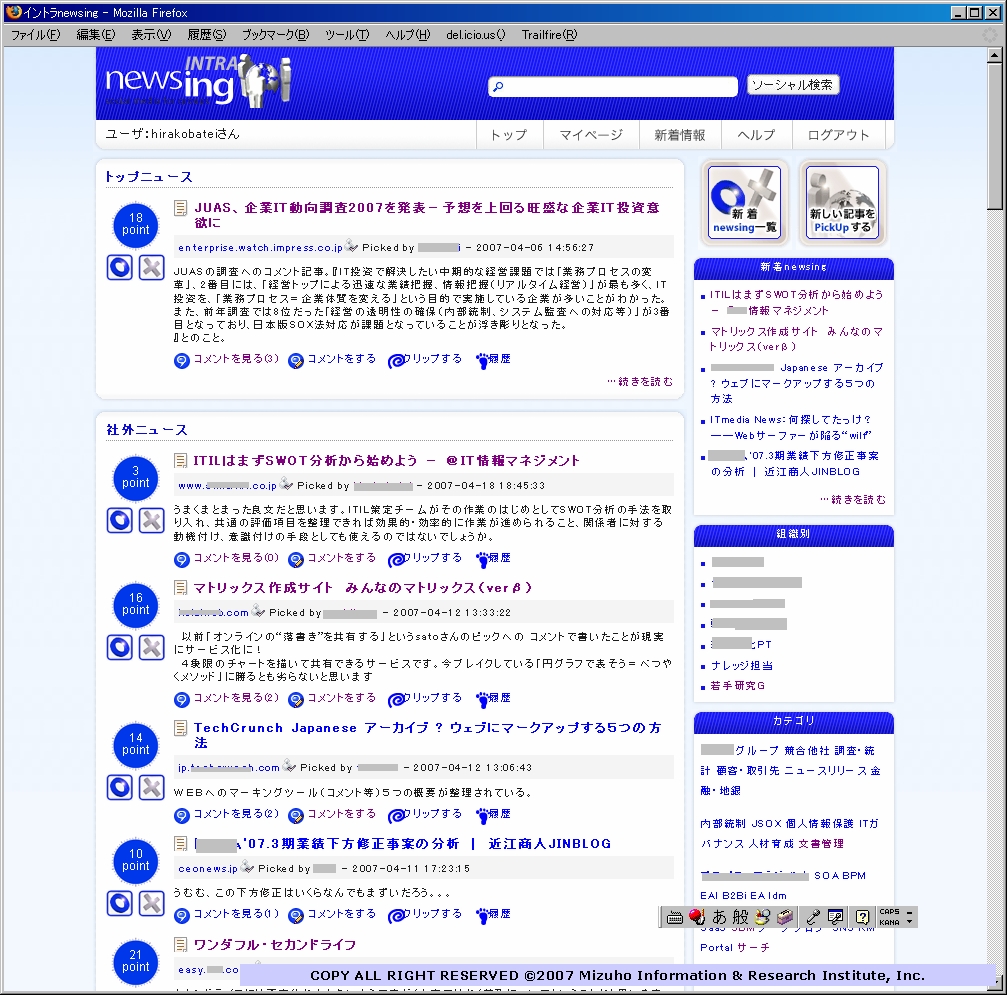
Task: Vote up the マトリックス作成サイト article
Action: [x=119, y=647]
